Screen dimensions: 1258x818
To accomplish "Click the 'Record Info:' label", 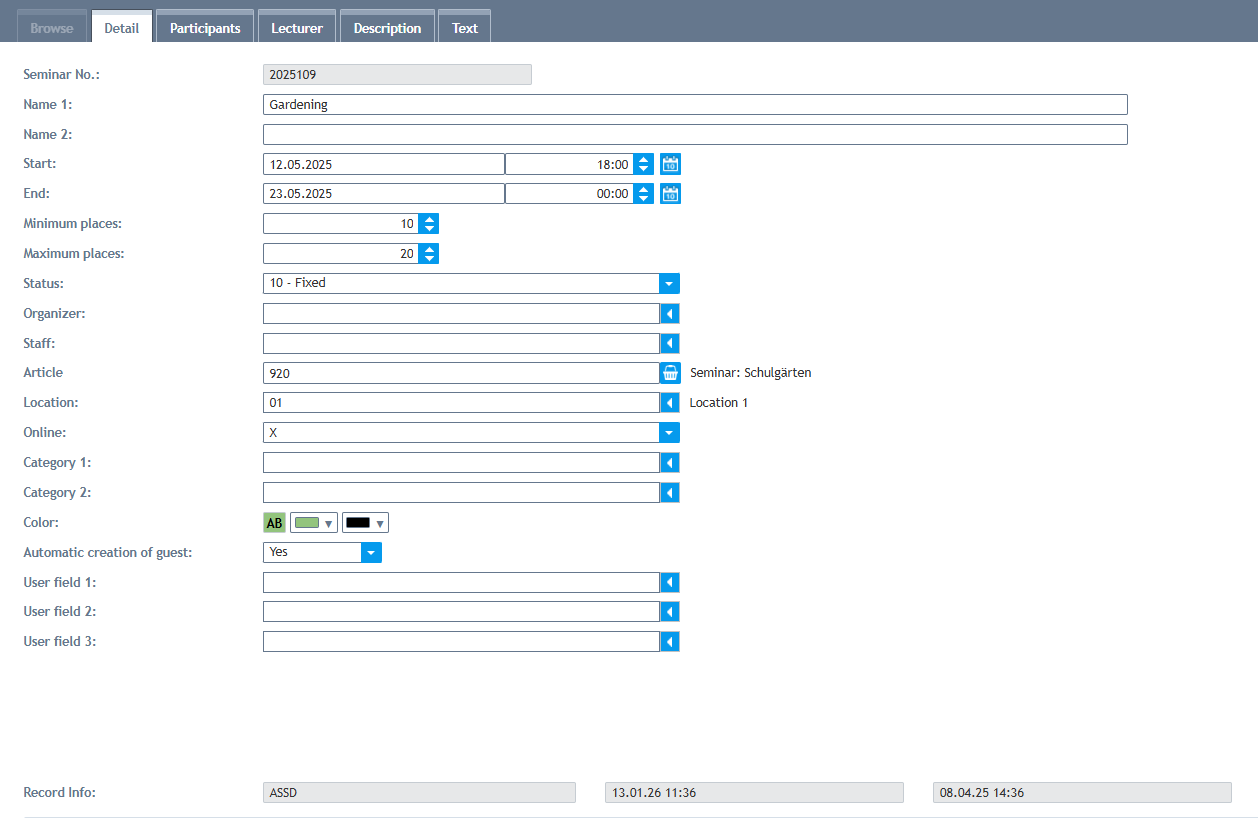I will coord(59,793).
